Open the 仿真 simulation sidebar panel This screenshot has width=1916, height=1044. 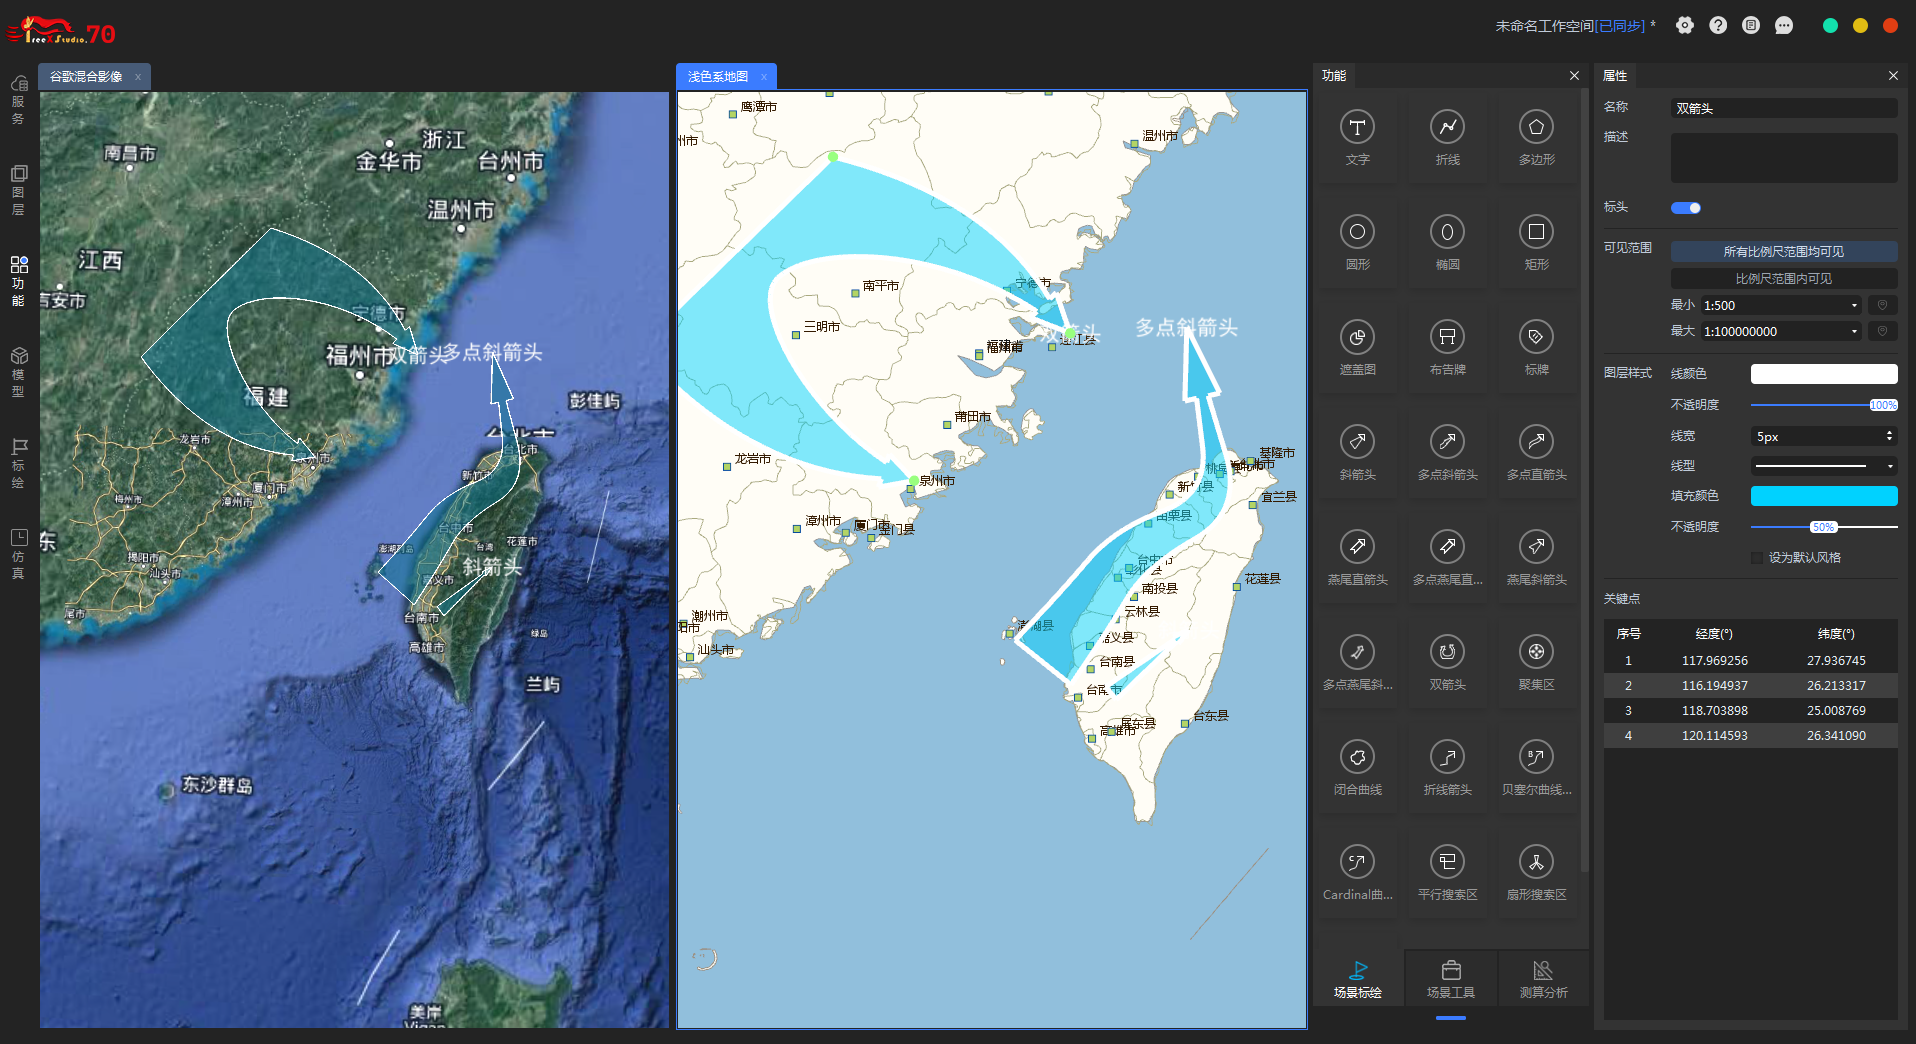(19, 554)
